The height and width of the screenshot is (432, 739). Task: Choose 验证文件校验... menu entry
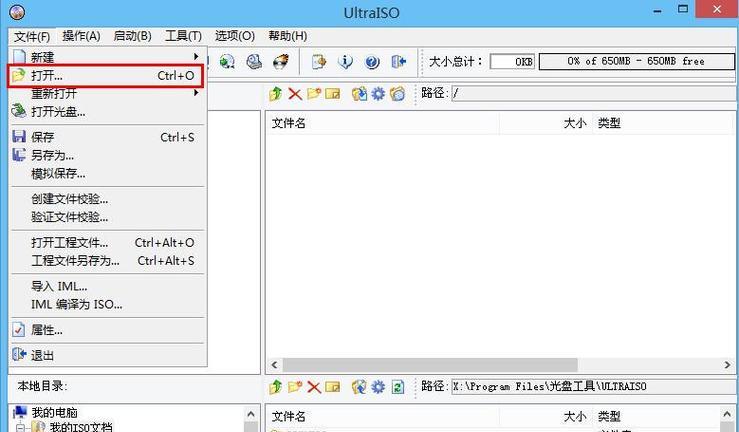point(107,217)
